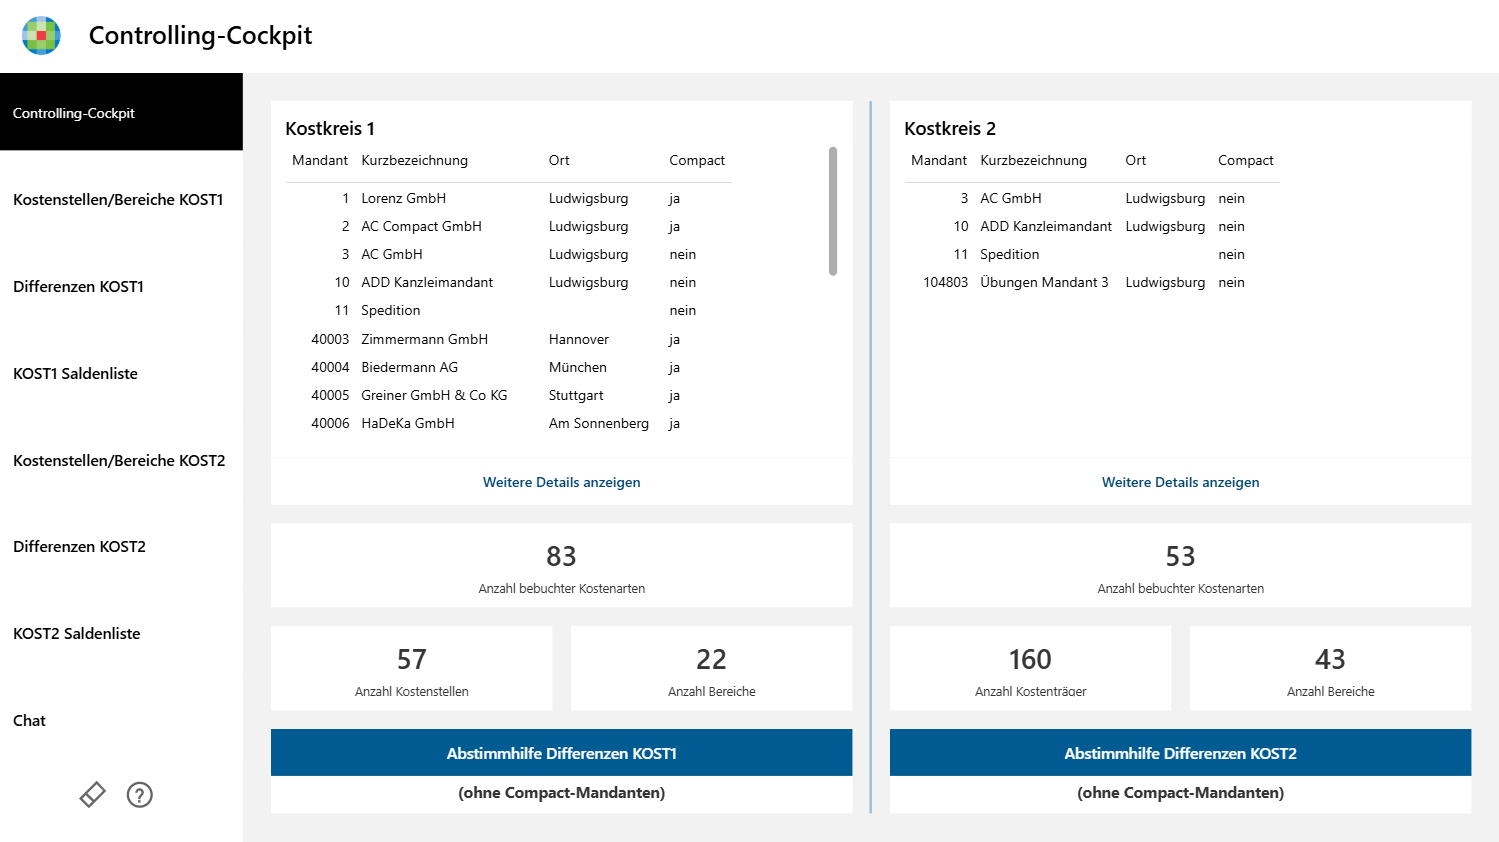
Task: Click the Mandant column header in Kostkreis 2
Action: click(x=939, y=160)
